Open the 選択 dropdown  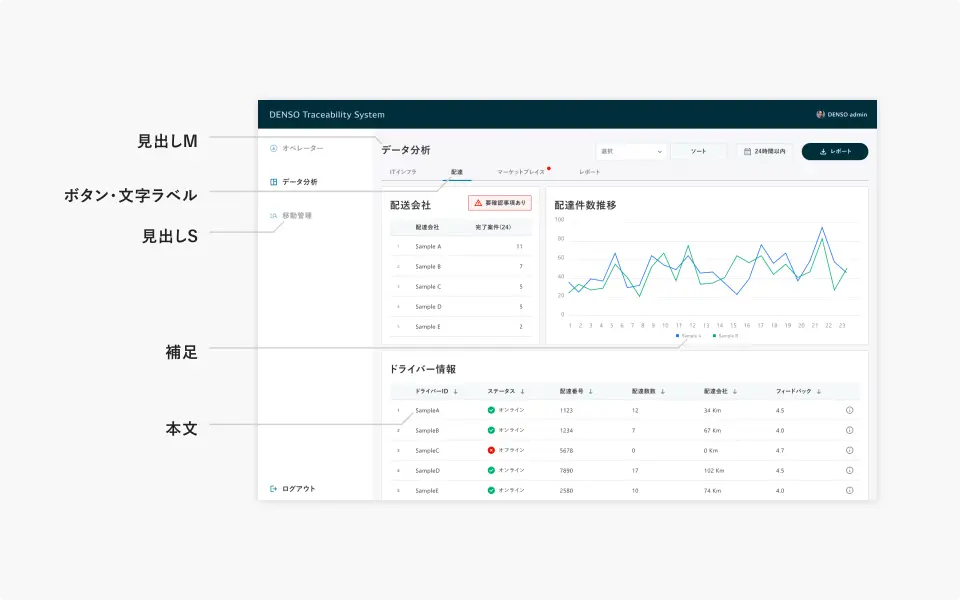coord(631,152)
